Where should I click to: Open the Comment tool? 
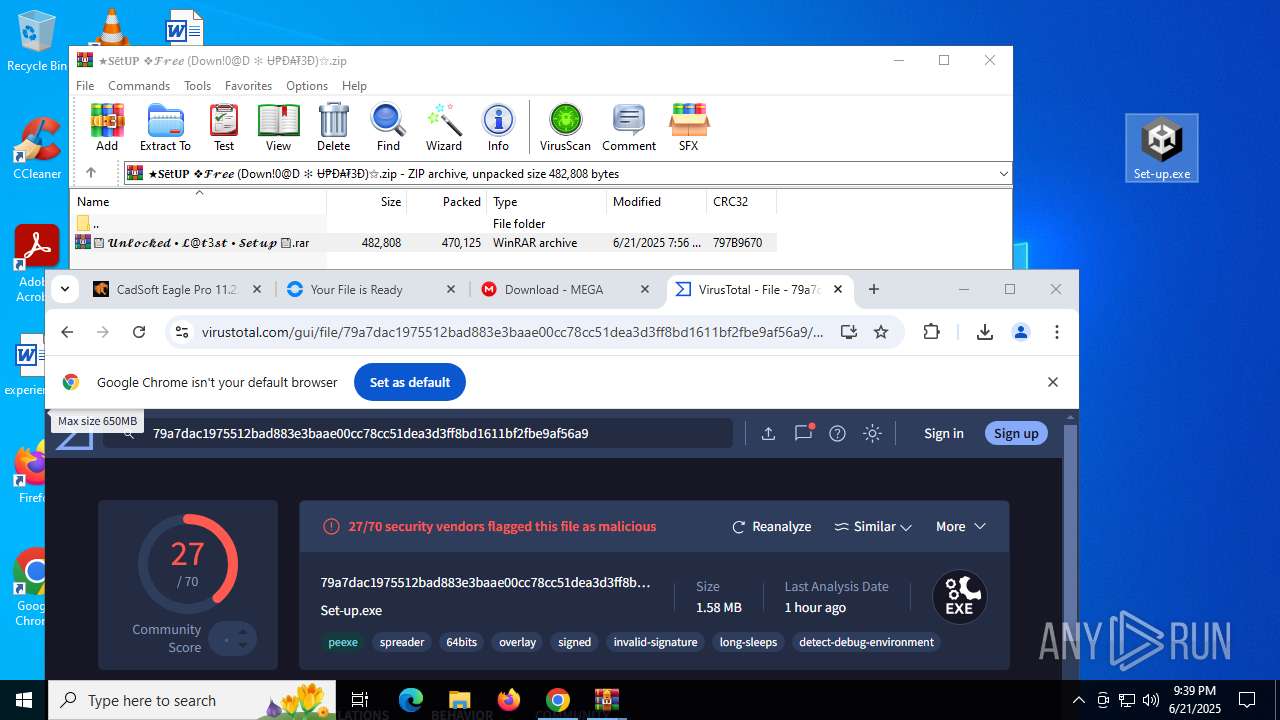point(629,127)
